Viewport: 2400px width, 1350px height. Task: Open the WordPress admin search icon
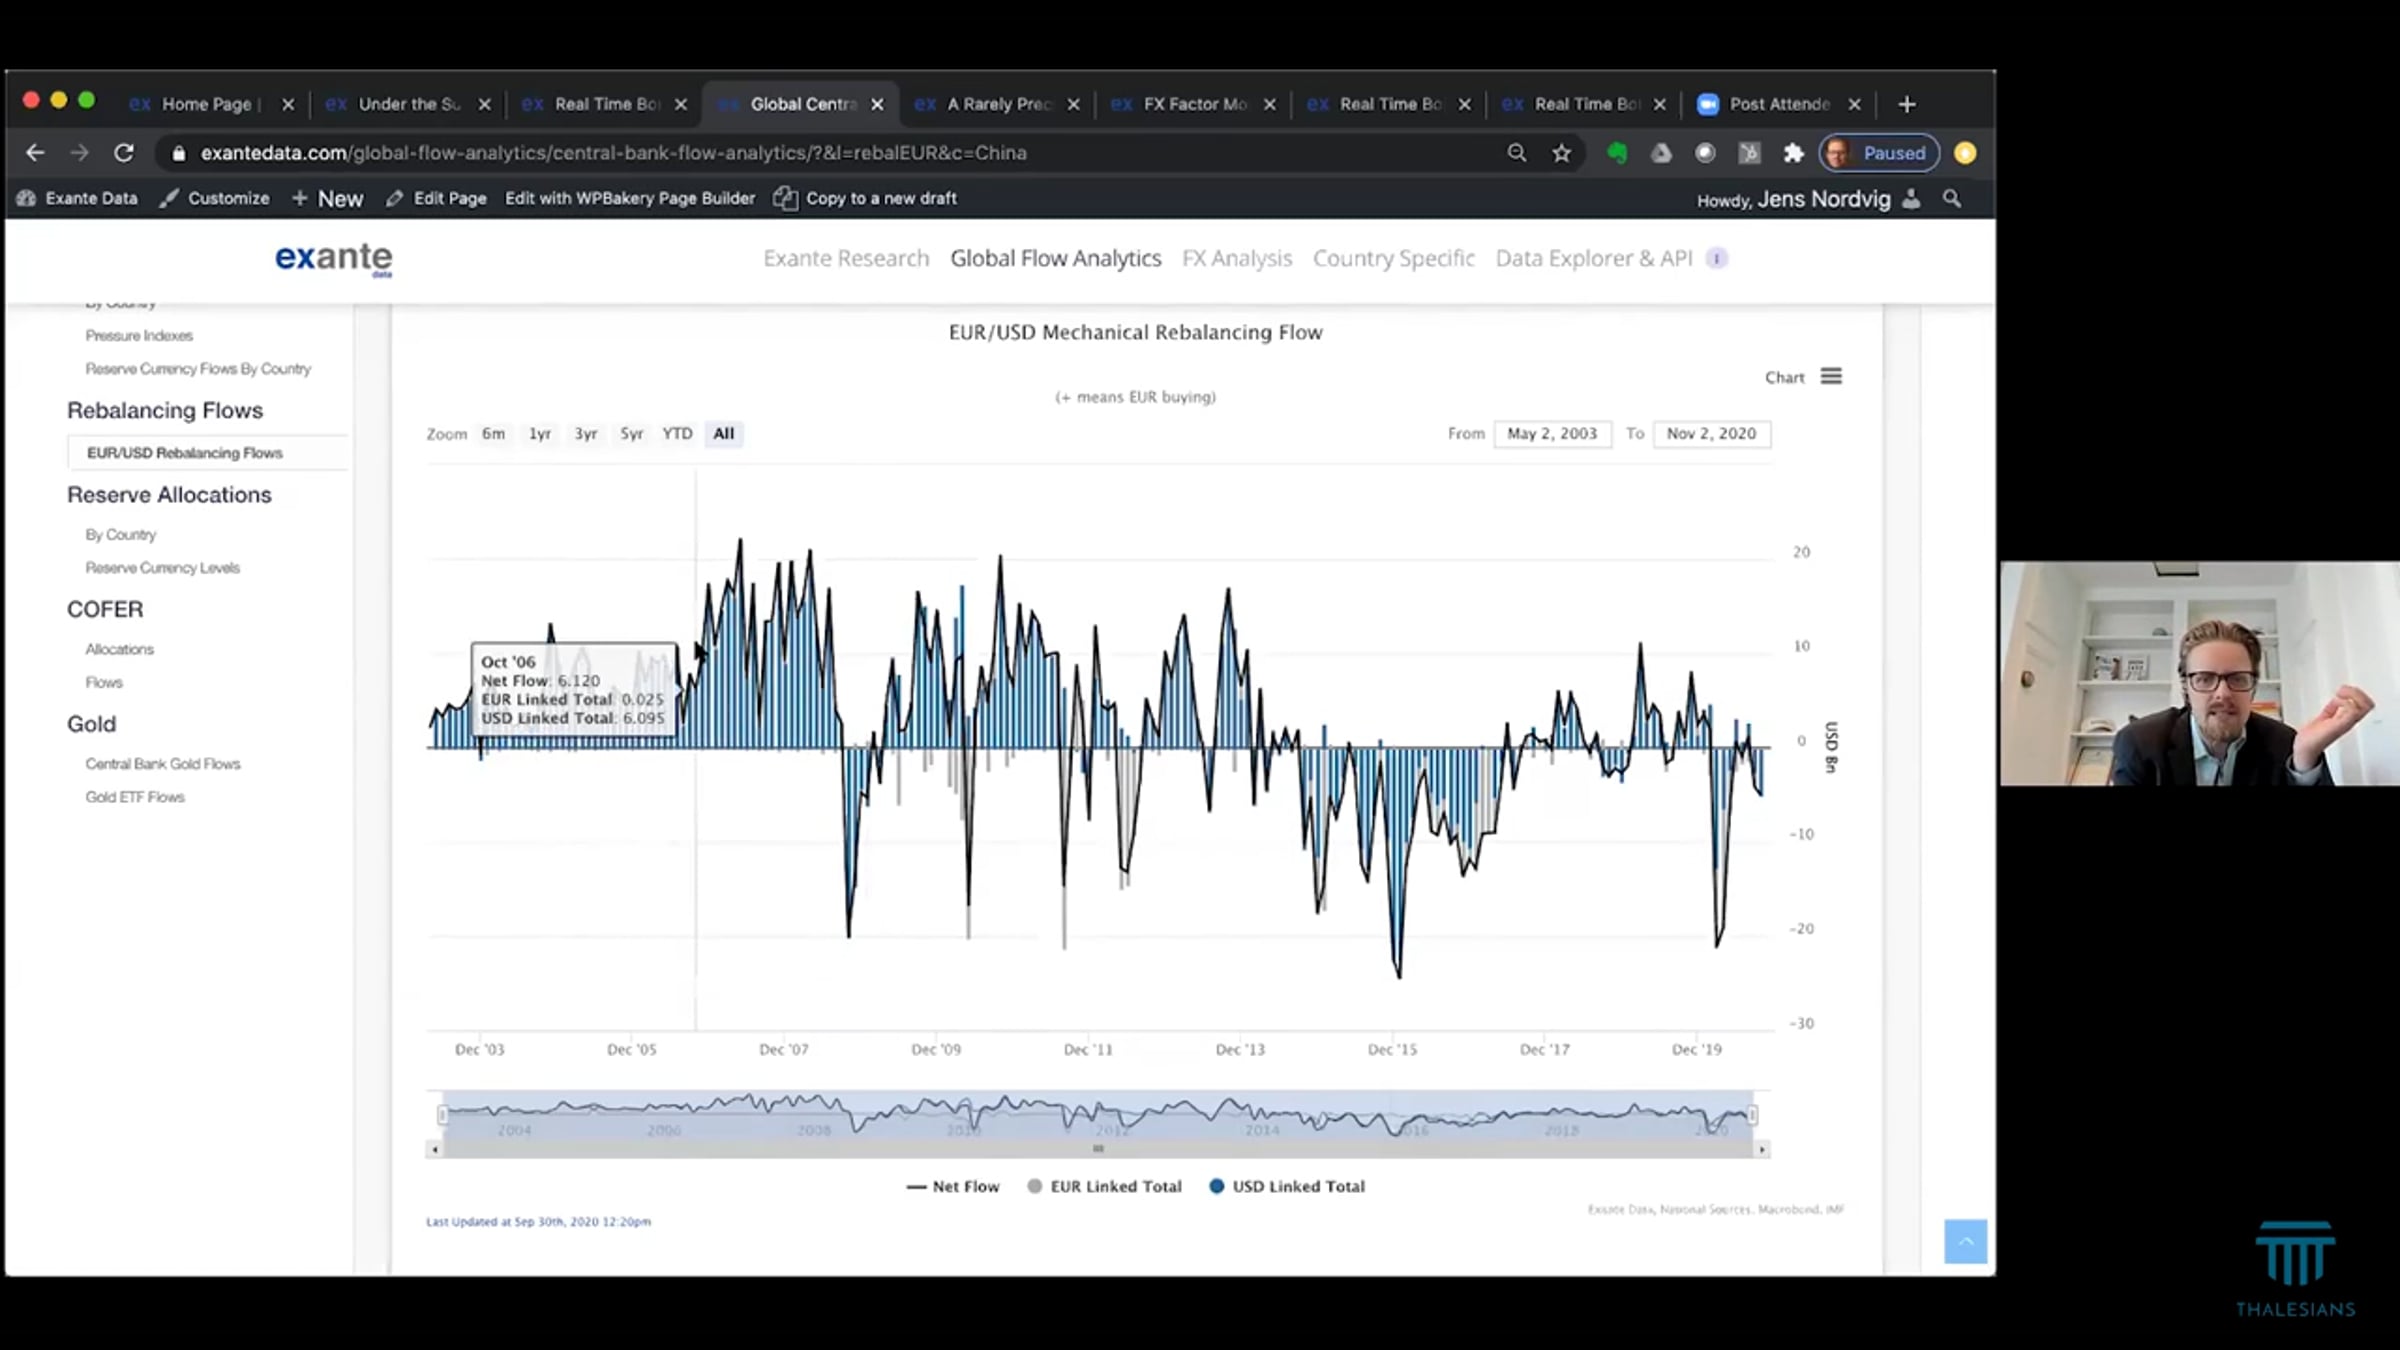pyautogui.click(x=1952, y=199)
